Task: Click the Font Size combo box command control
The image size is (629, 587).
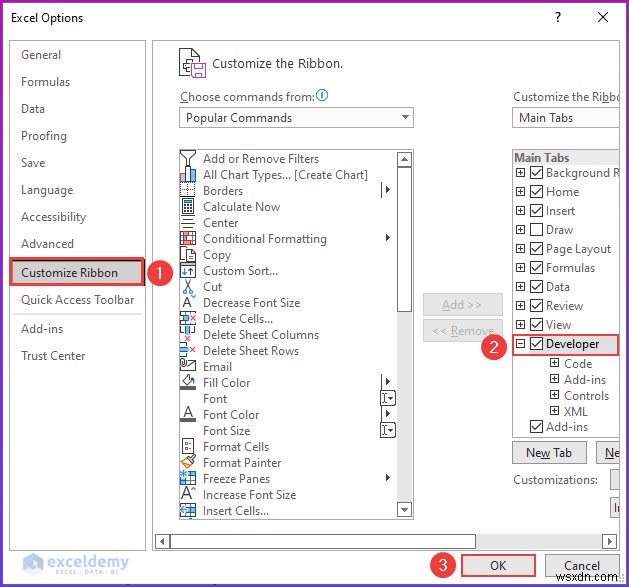Action: pos(388,430)
